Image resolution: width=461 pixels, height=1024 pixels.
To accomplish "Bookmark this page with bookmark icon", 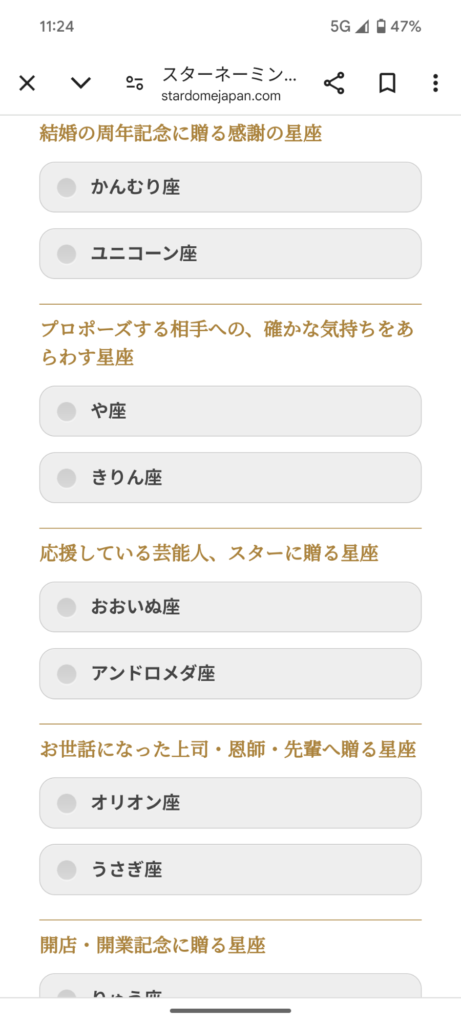I will [x=387, y=83].
